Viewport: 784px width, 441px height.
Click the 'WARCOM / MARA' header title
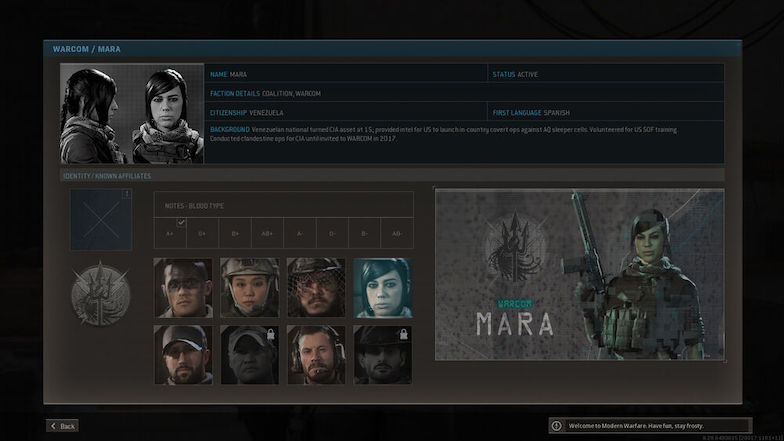coord(86,49)
